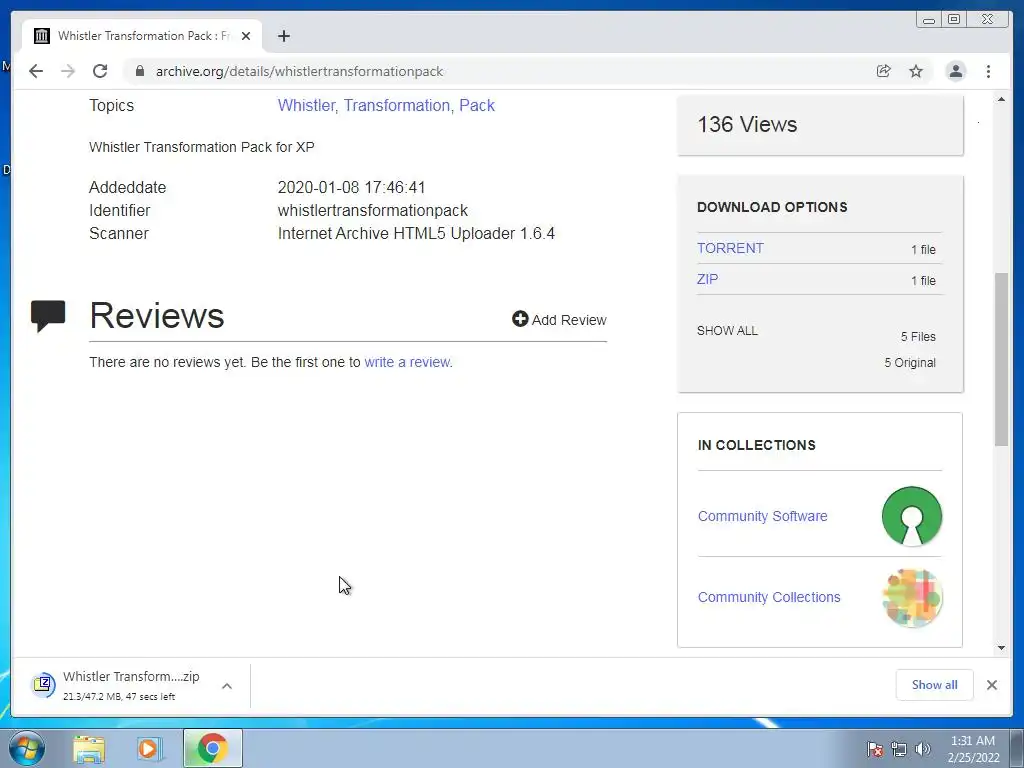Open the volume speaker tray icon
1024x768 pixels.
point(922,748)
